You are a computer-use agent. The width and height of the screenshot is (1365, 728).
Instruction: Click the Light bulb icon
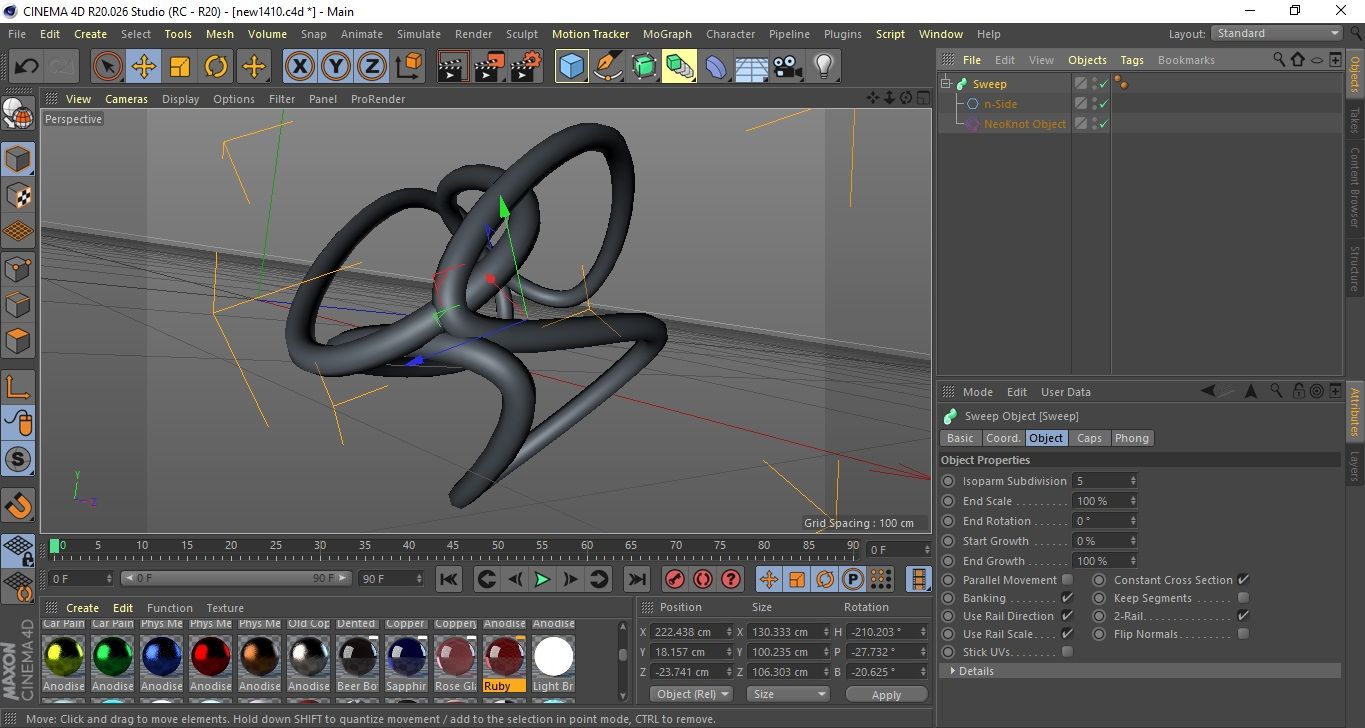tap(823, 67)
